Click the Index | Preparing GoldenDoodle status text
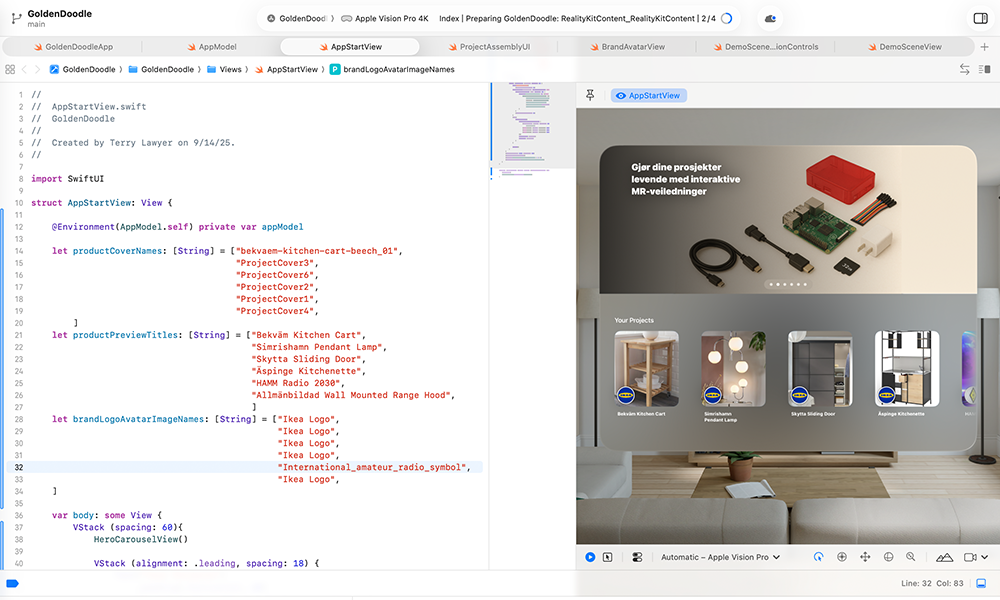 [x=577, y=18]
